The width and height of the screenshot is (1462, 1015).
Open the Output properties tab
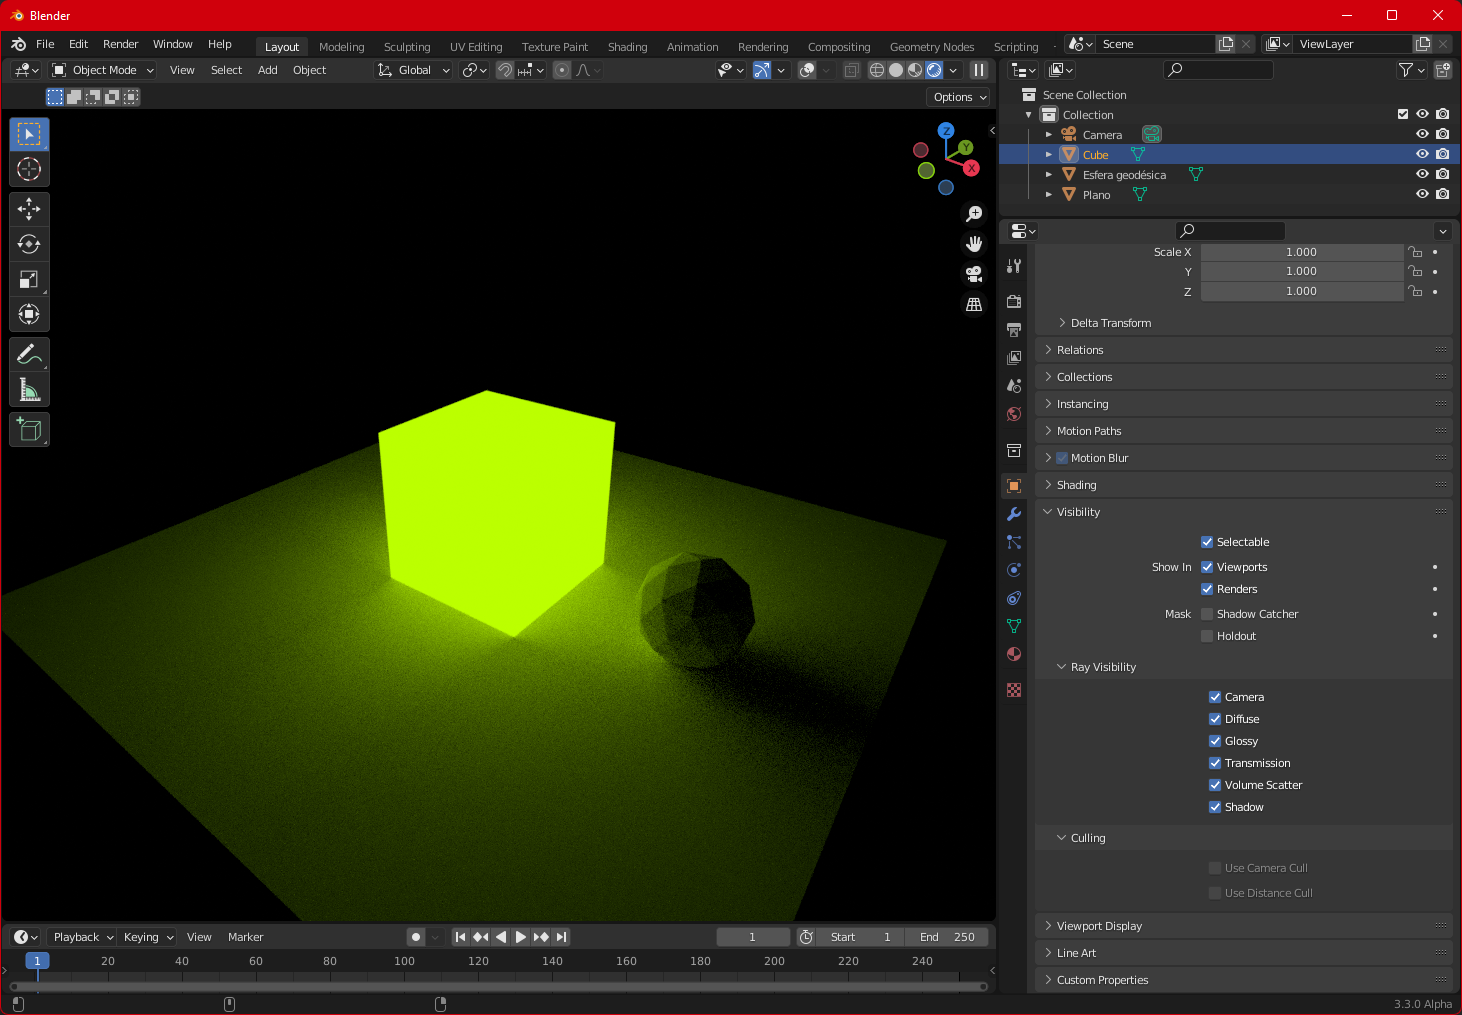pyautogui.click(x=1014, y=329)
